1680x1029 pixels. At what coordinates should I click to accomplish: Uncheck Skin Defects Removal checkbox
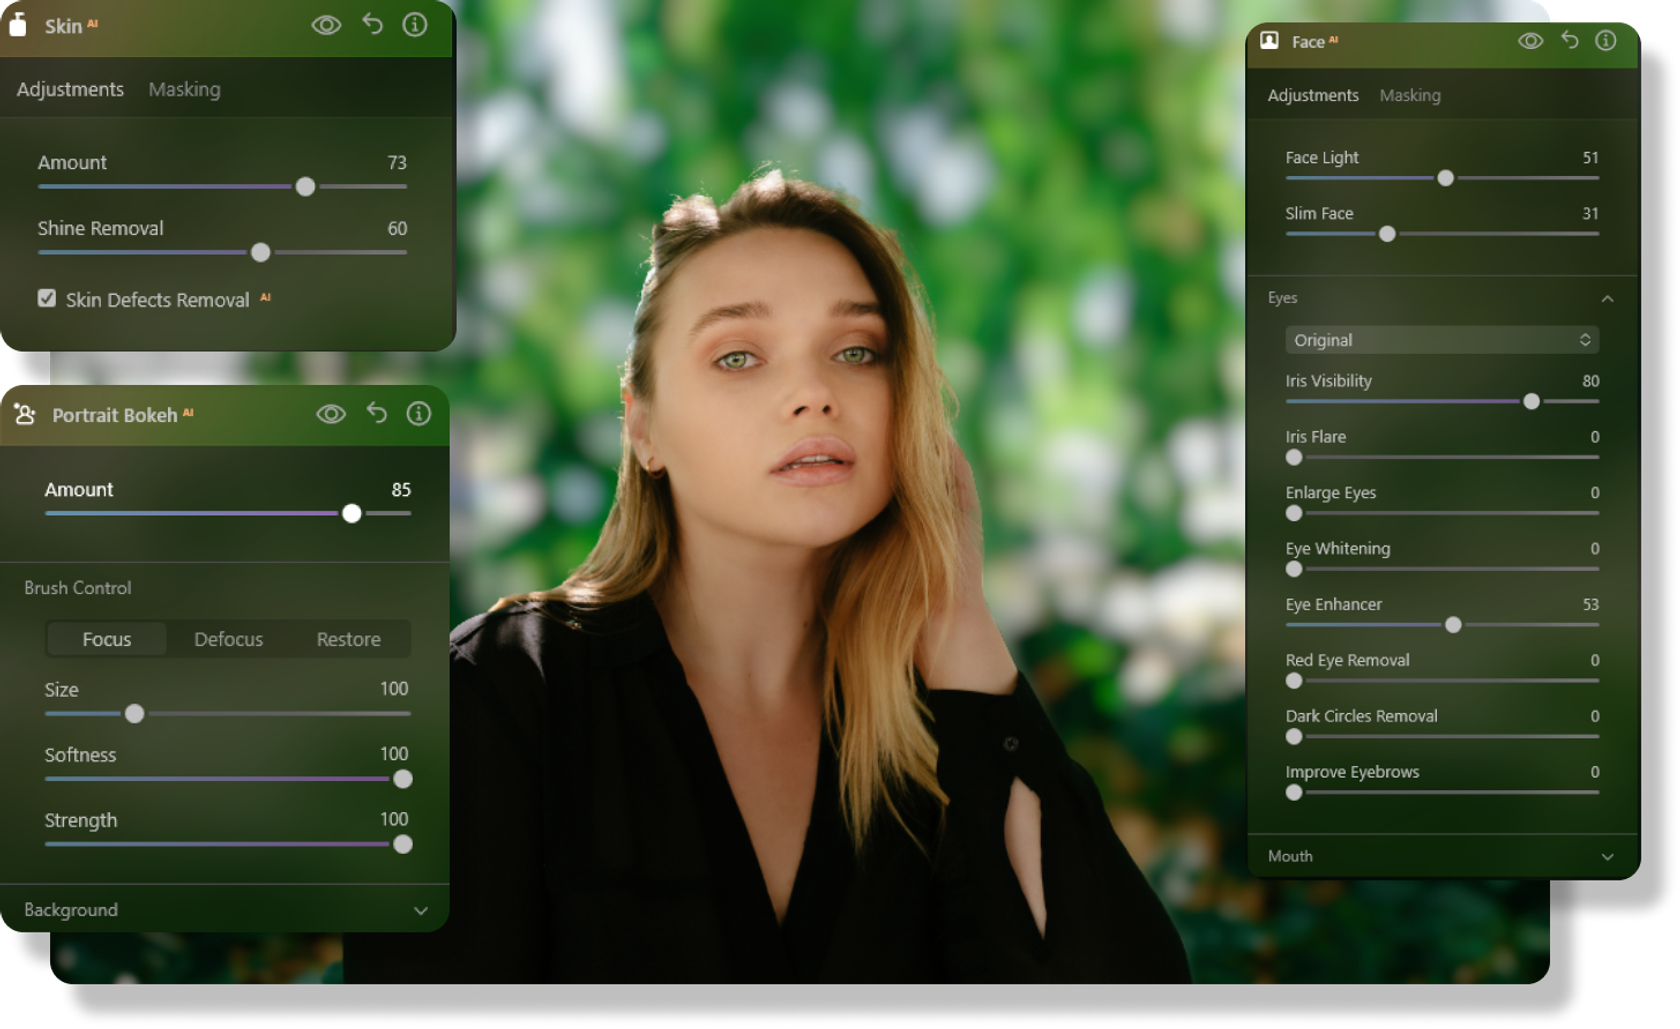point(47,298)
